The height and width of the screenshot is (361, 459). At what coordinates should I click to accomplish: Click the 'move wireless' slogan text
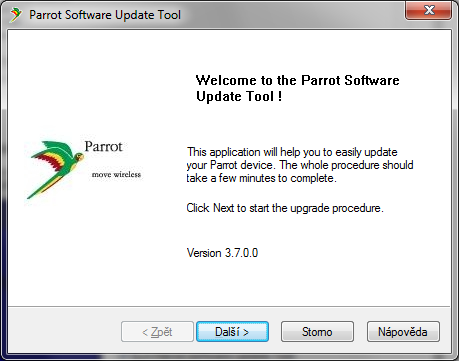(116, 174)
